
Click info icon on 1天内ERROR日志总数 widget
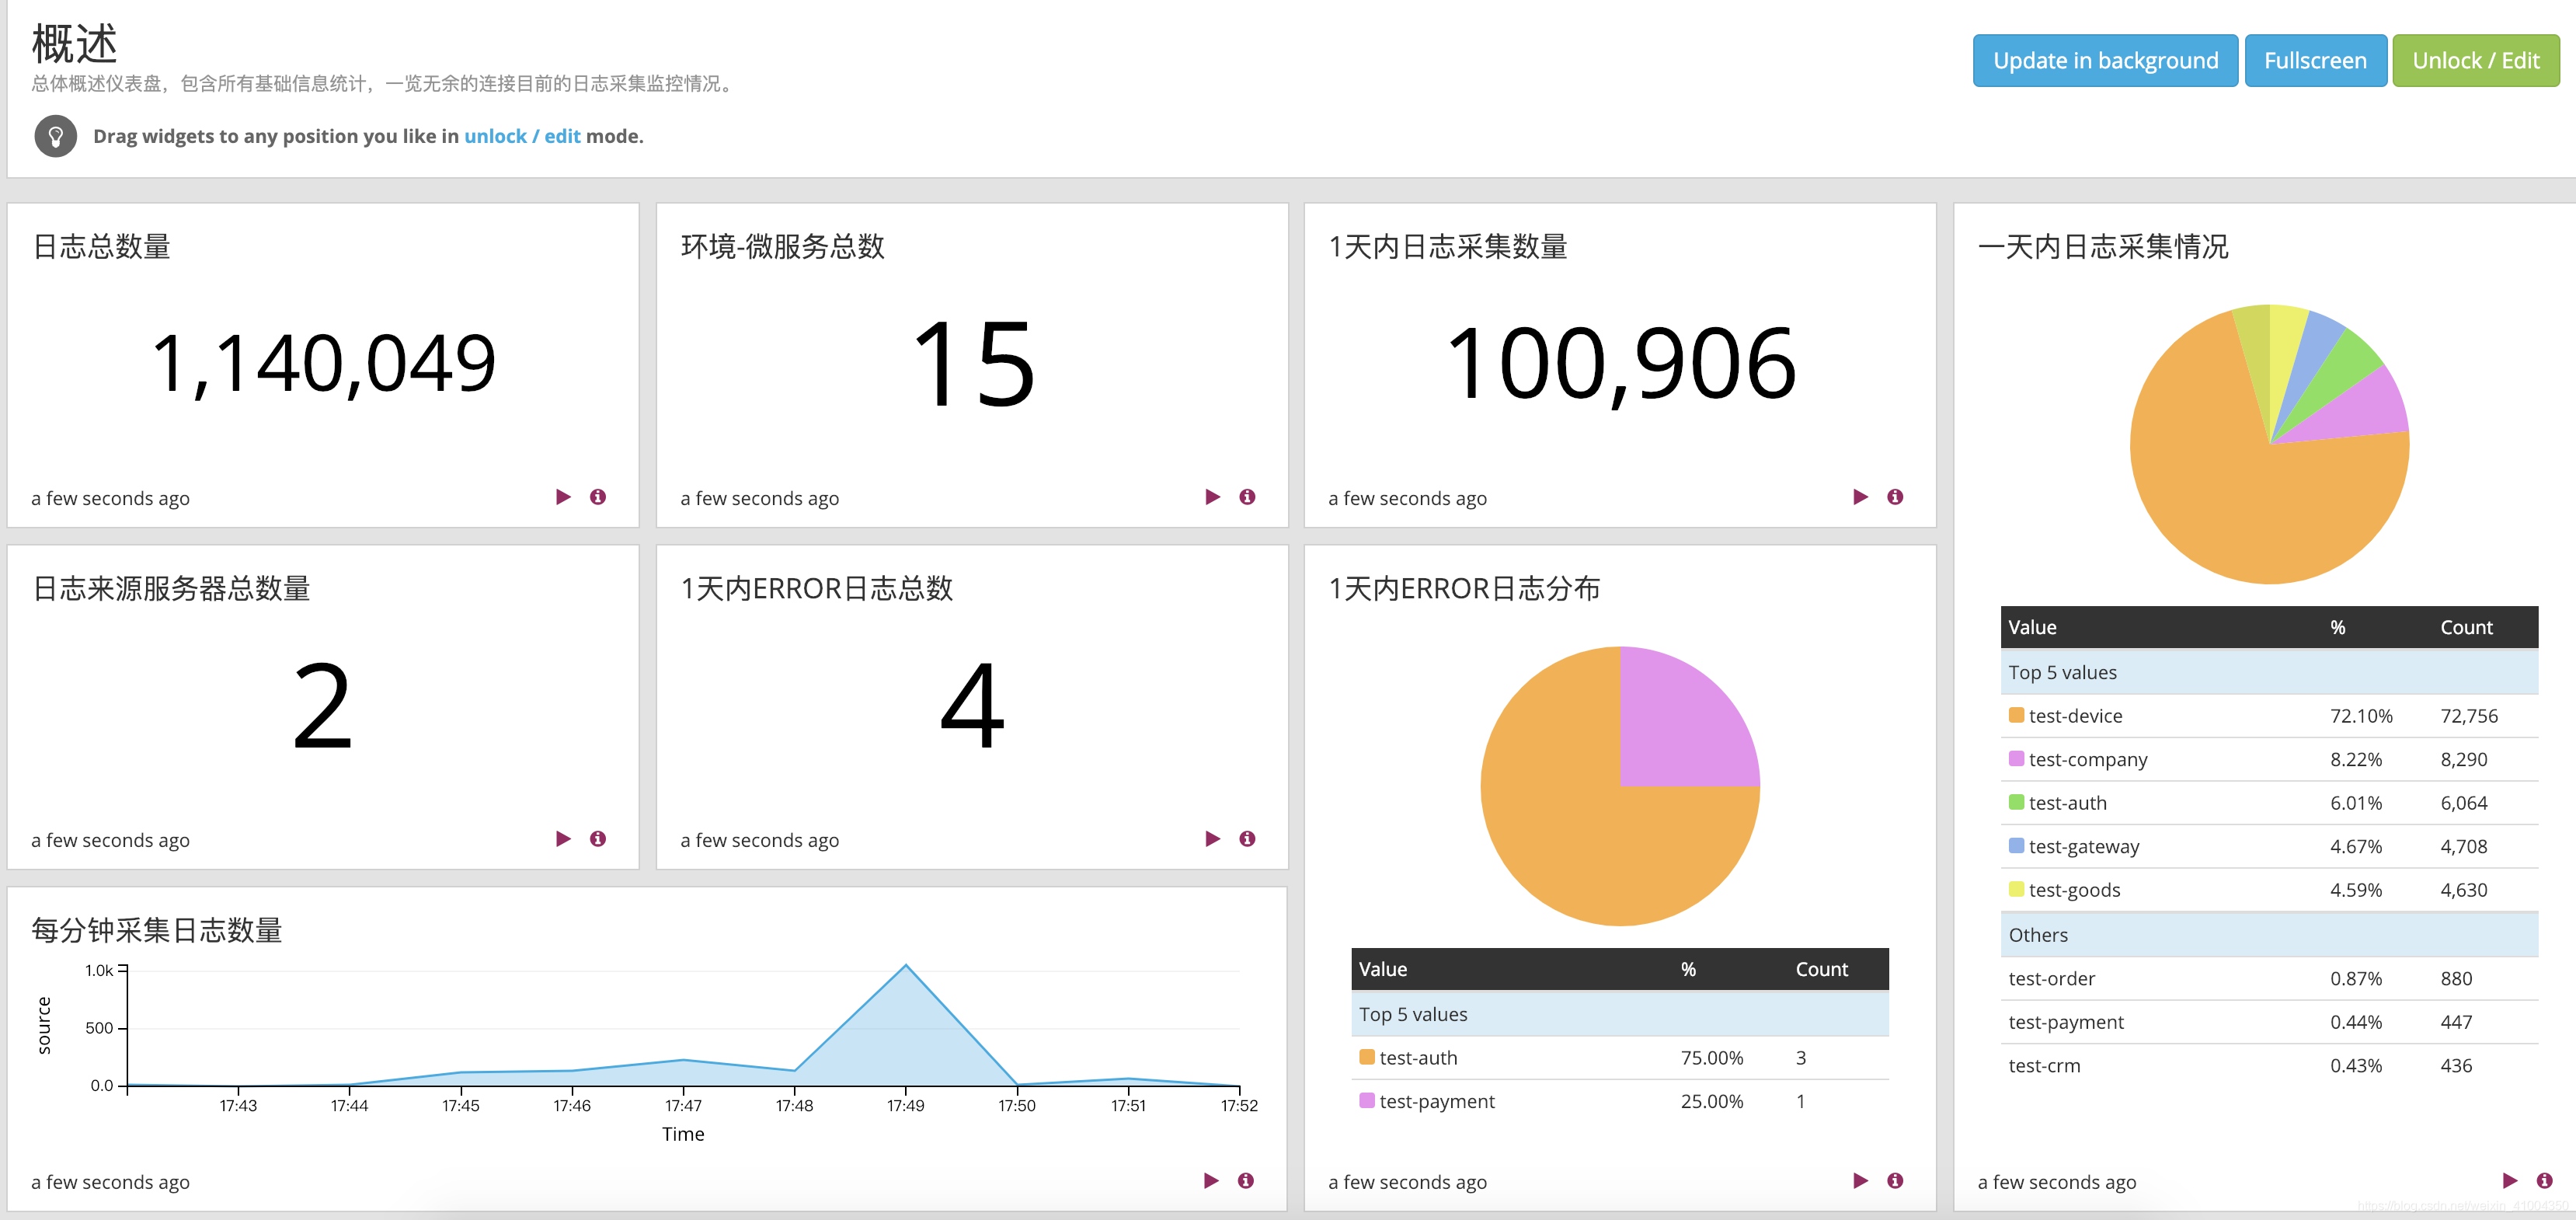(1247, 839)
